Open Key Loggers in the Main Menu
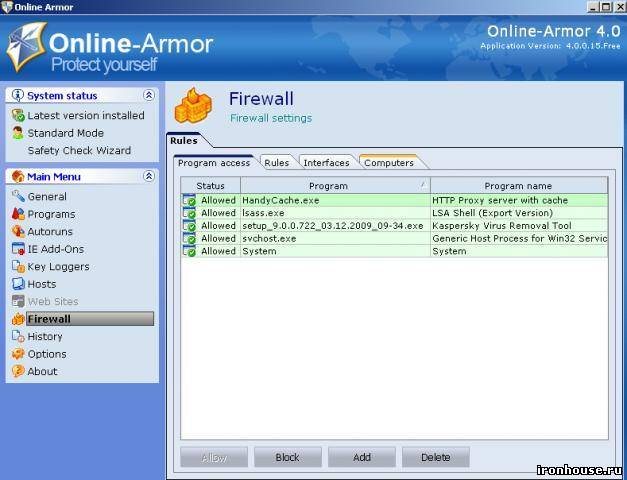Screen dimensions: 627x480 point(58,267)
